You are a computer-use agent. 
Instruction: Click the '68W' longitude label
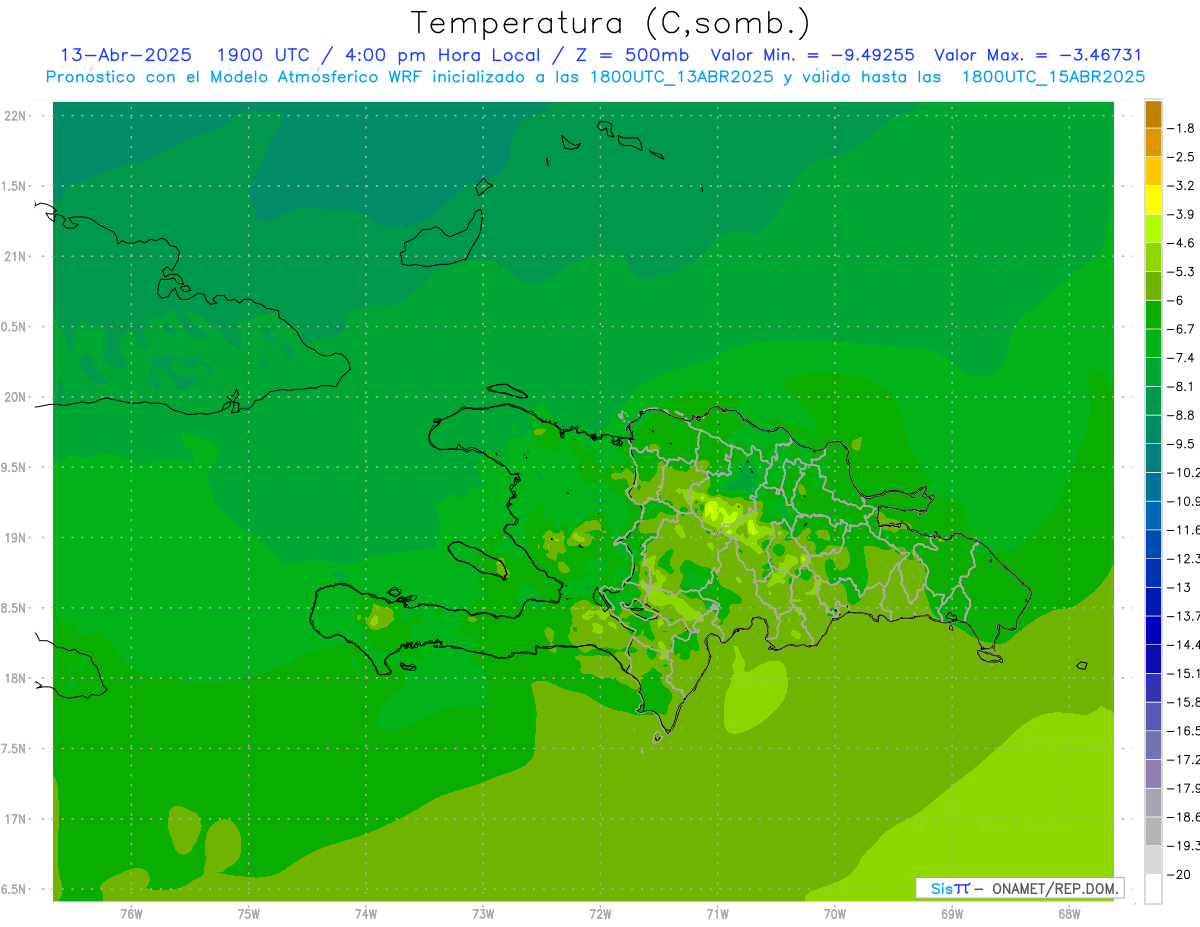[1069, 914]
